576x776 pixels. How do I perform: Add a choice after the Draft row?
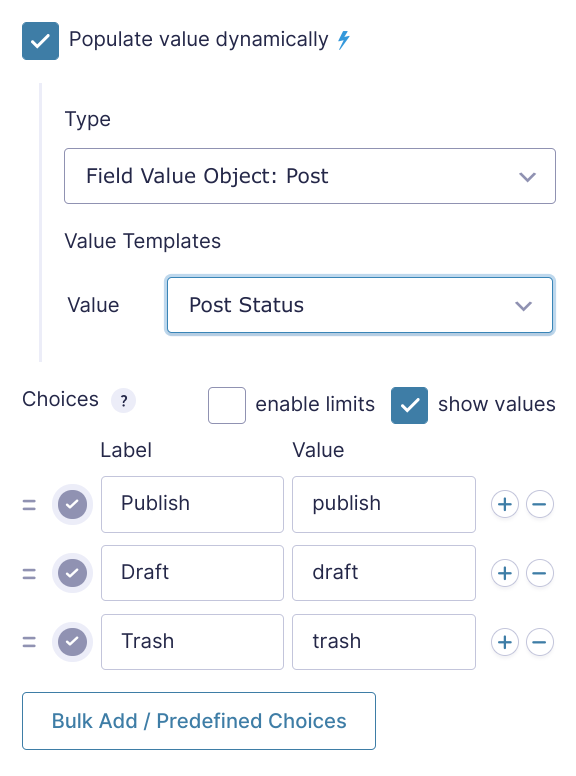(x=505, y=573)
